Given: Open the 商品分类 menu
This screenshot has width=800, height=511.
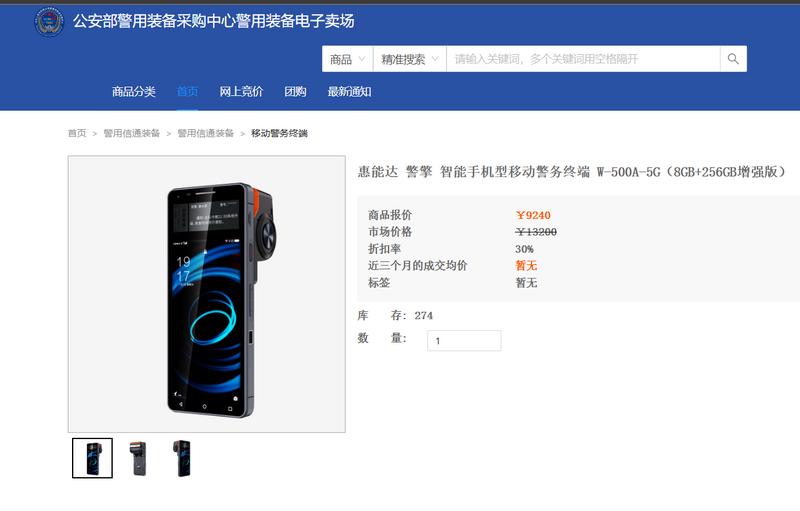Looking at the screenshot, I should click(x=134, y=92).
